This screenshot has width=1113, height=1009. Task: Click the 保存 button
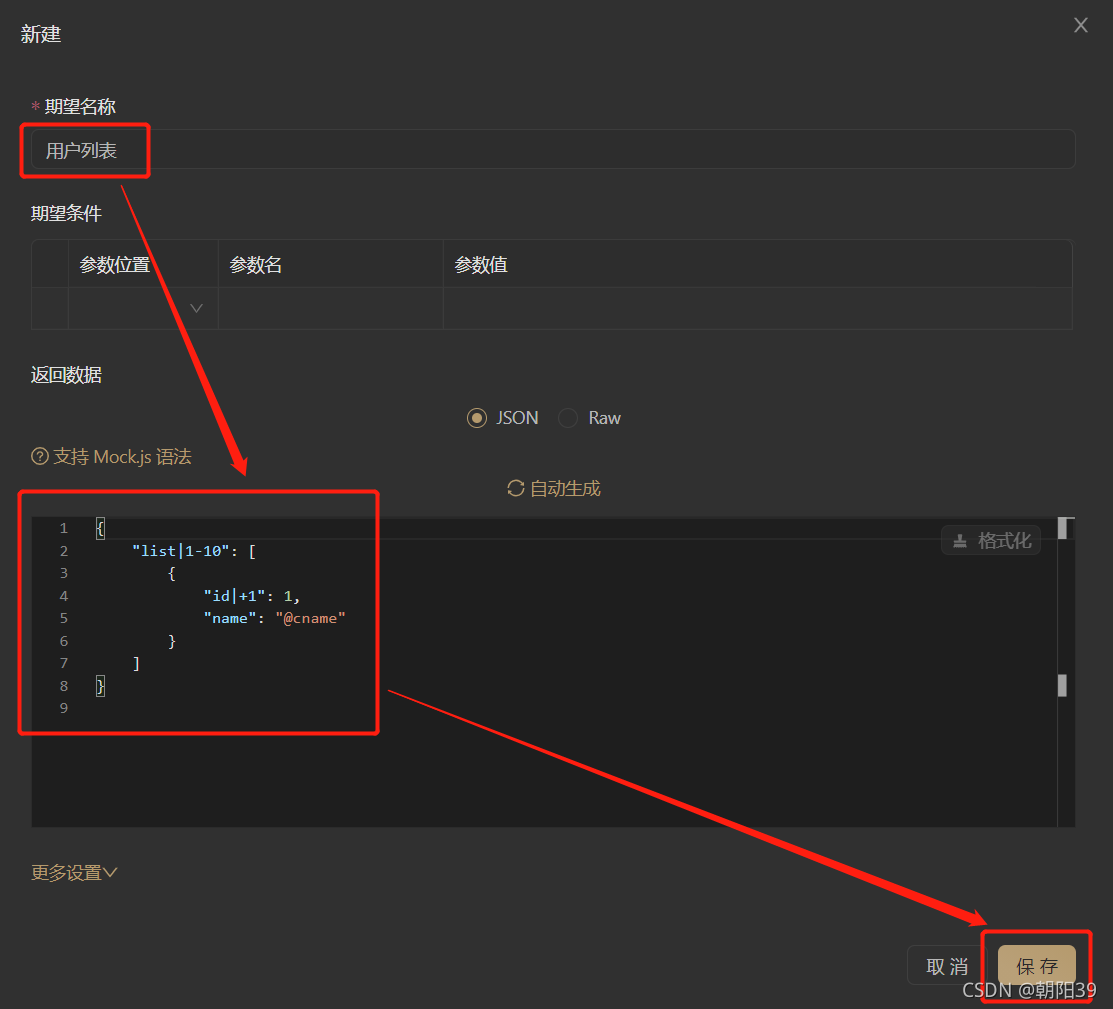(1037, 965)
